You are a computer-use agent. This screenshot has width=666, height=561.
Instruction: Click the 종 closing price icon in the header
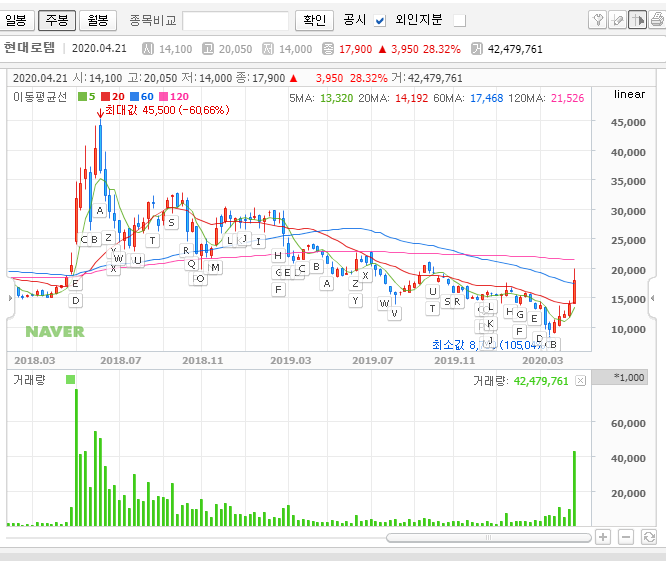[x=328, y=49]
